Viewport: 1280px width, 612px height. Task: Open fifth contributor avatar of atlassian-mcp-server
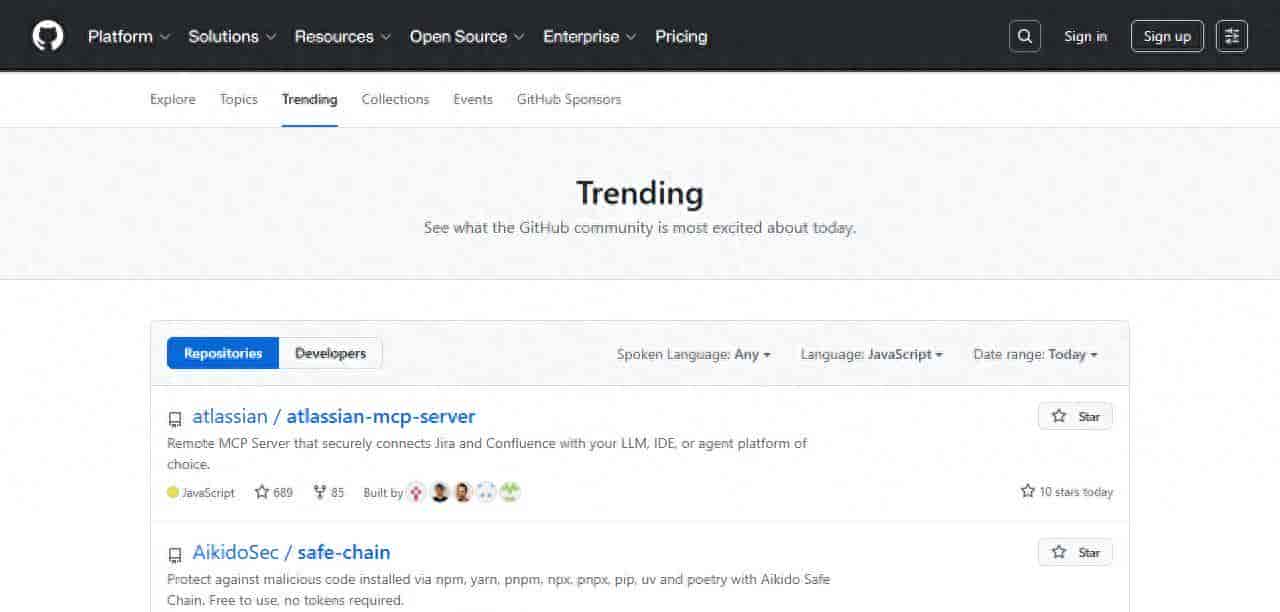510,492
